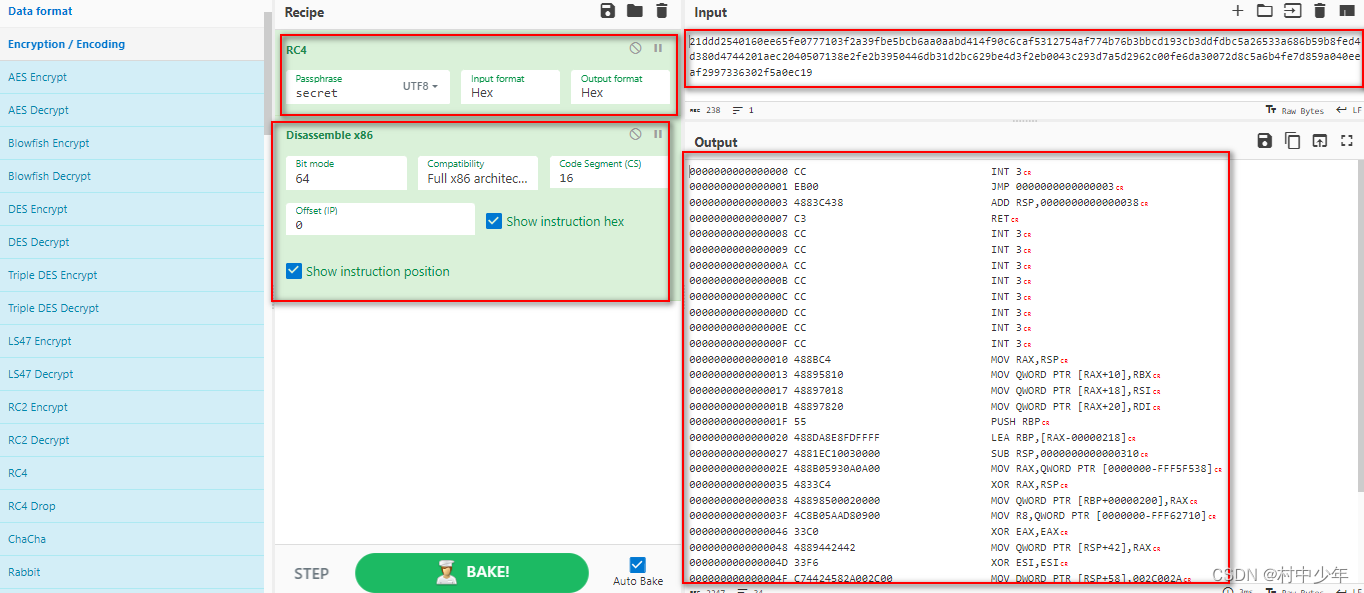Clear input and output trash icon
This screenshot has height=593, width=1364.
click(x=1319, y=11)
